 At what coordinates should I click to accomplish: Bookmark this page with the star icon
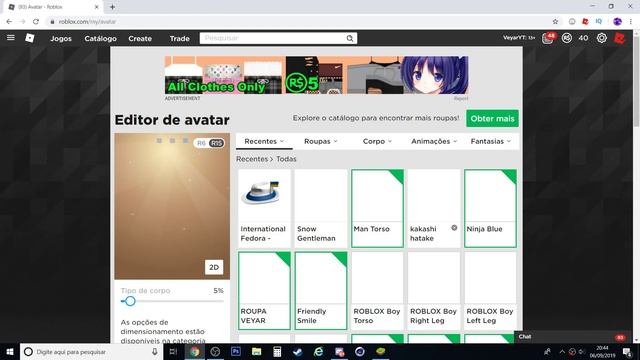tap(555, 22)
